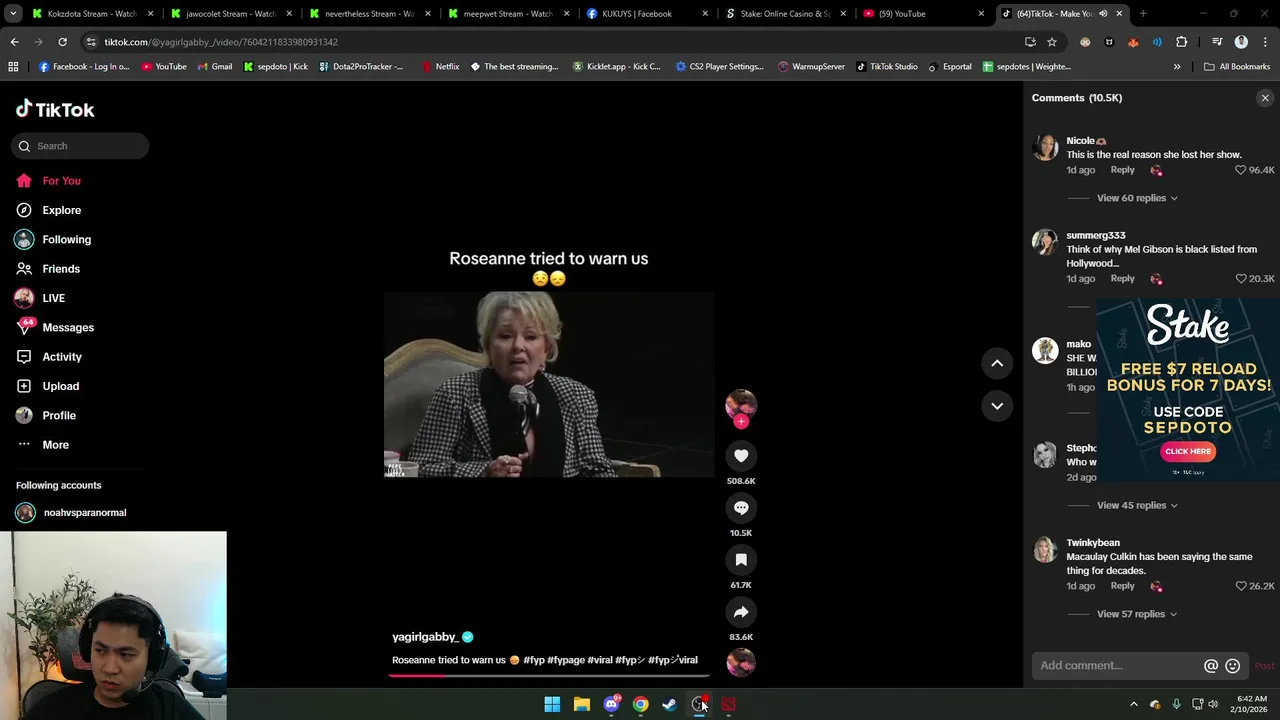Open yagirlgabby_ creator profile name

(x=425, y=637)
